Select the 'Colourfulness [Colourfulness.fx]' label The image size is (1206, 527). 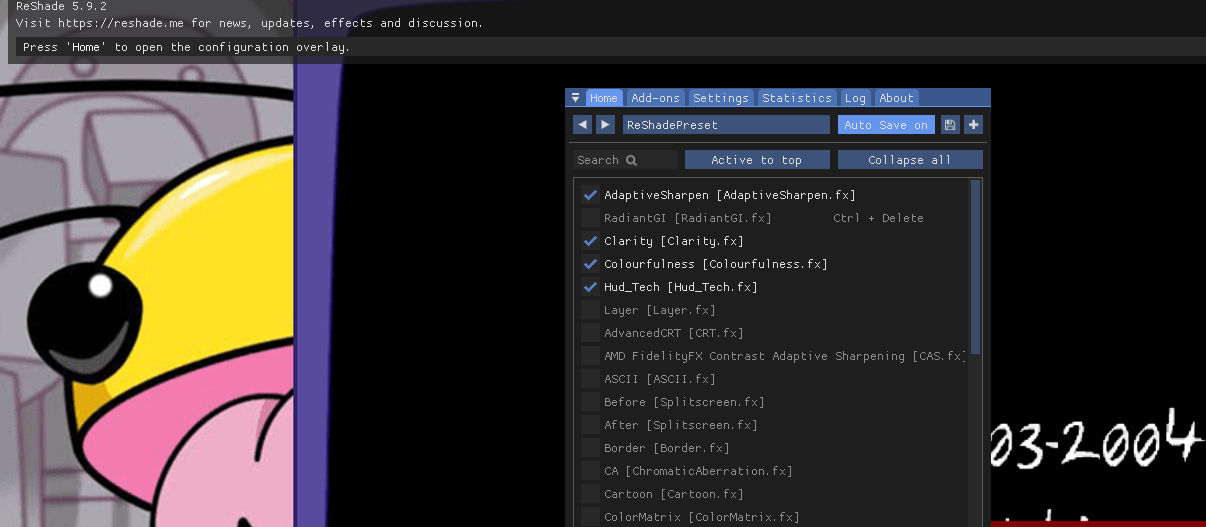point(716,264)
